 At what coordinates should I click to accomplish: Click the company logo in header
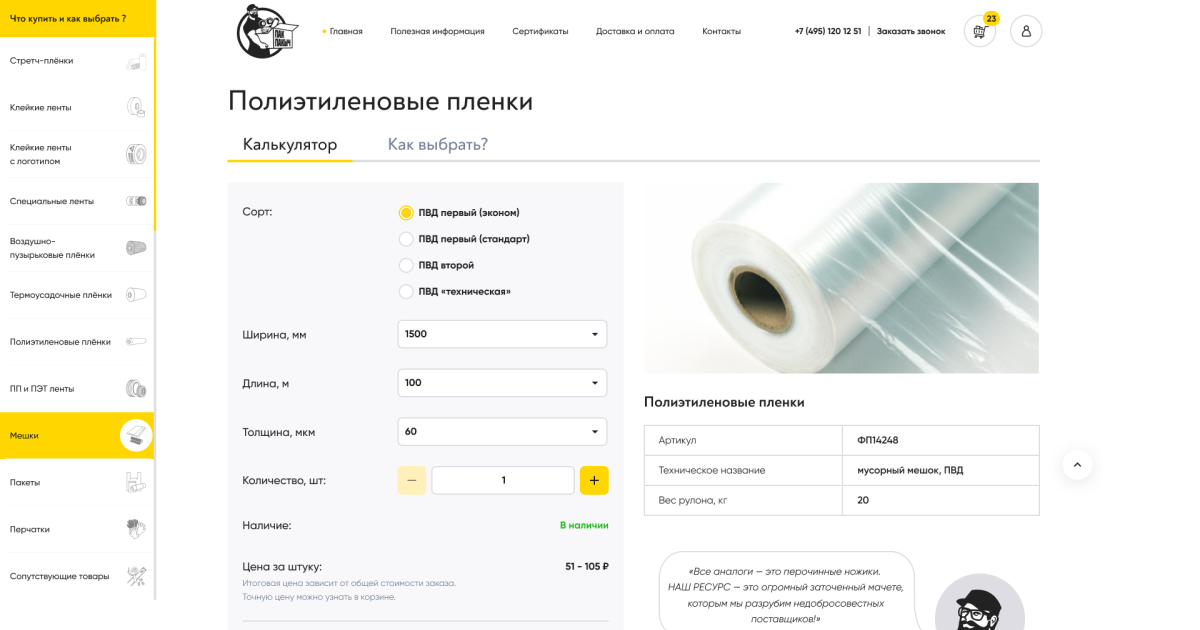point(268,31)
